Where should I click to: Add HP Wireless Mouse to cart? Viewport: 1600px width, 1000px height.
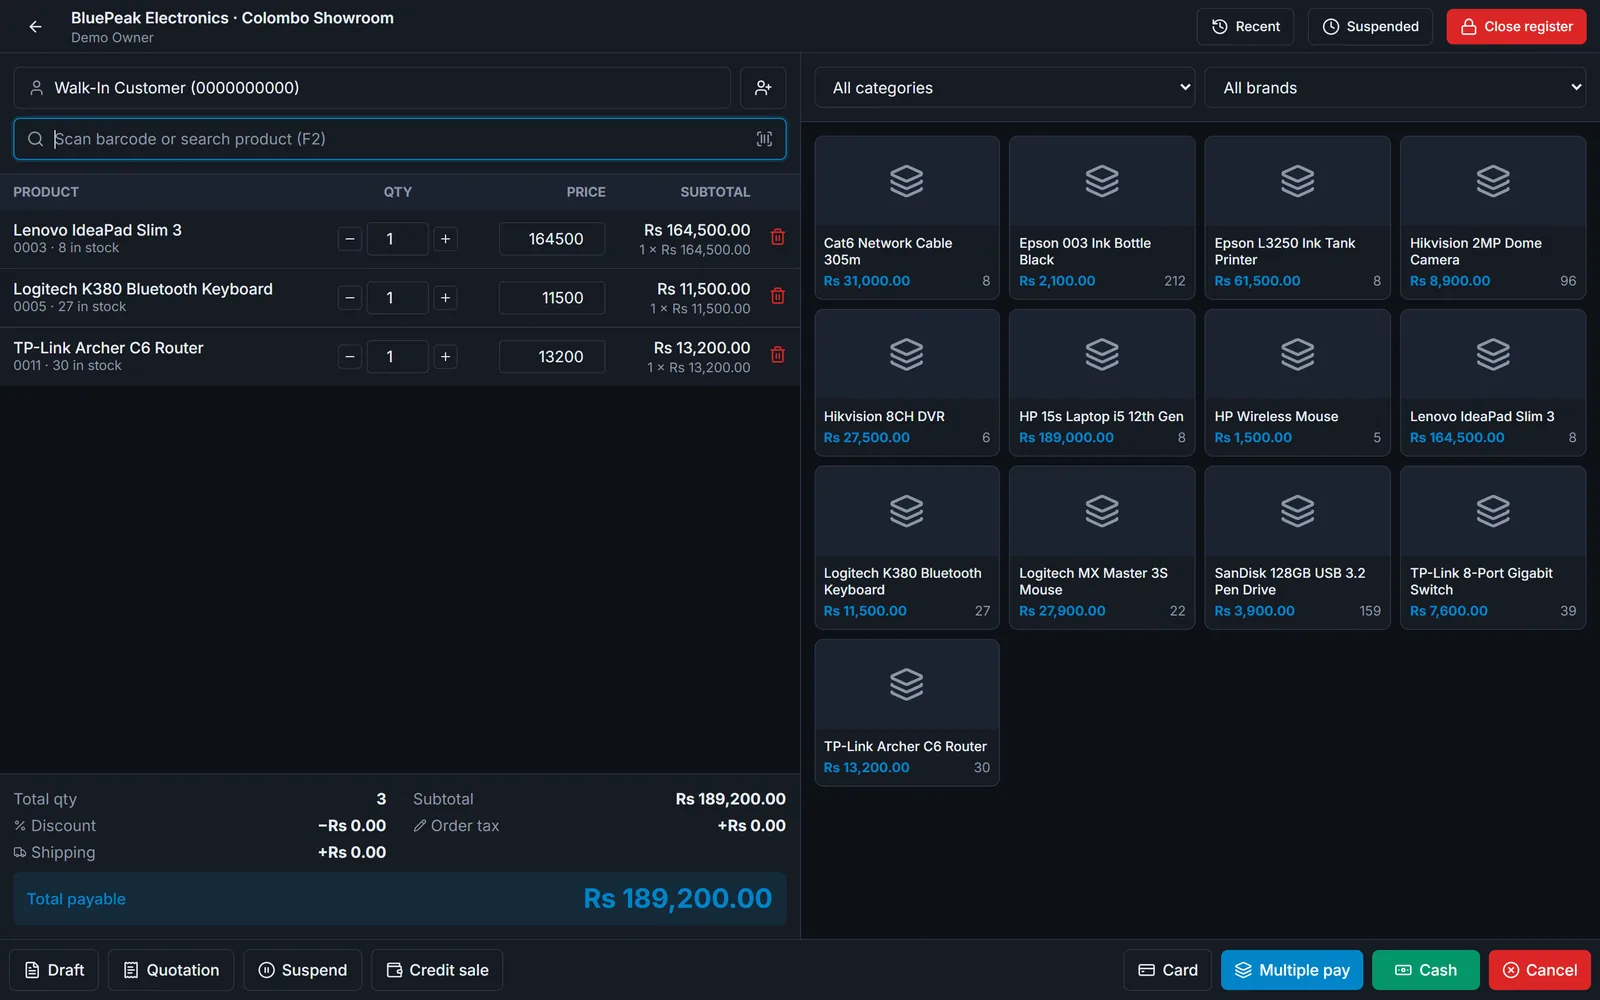[1297, 383]
